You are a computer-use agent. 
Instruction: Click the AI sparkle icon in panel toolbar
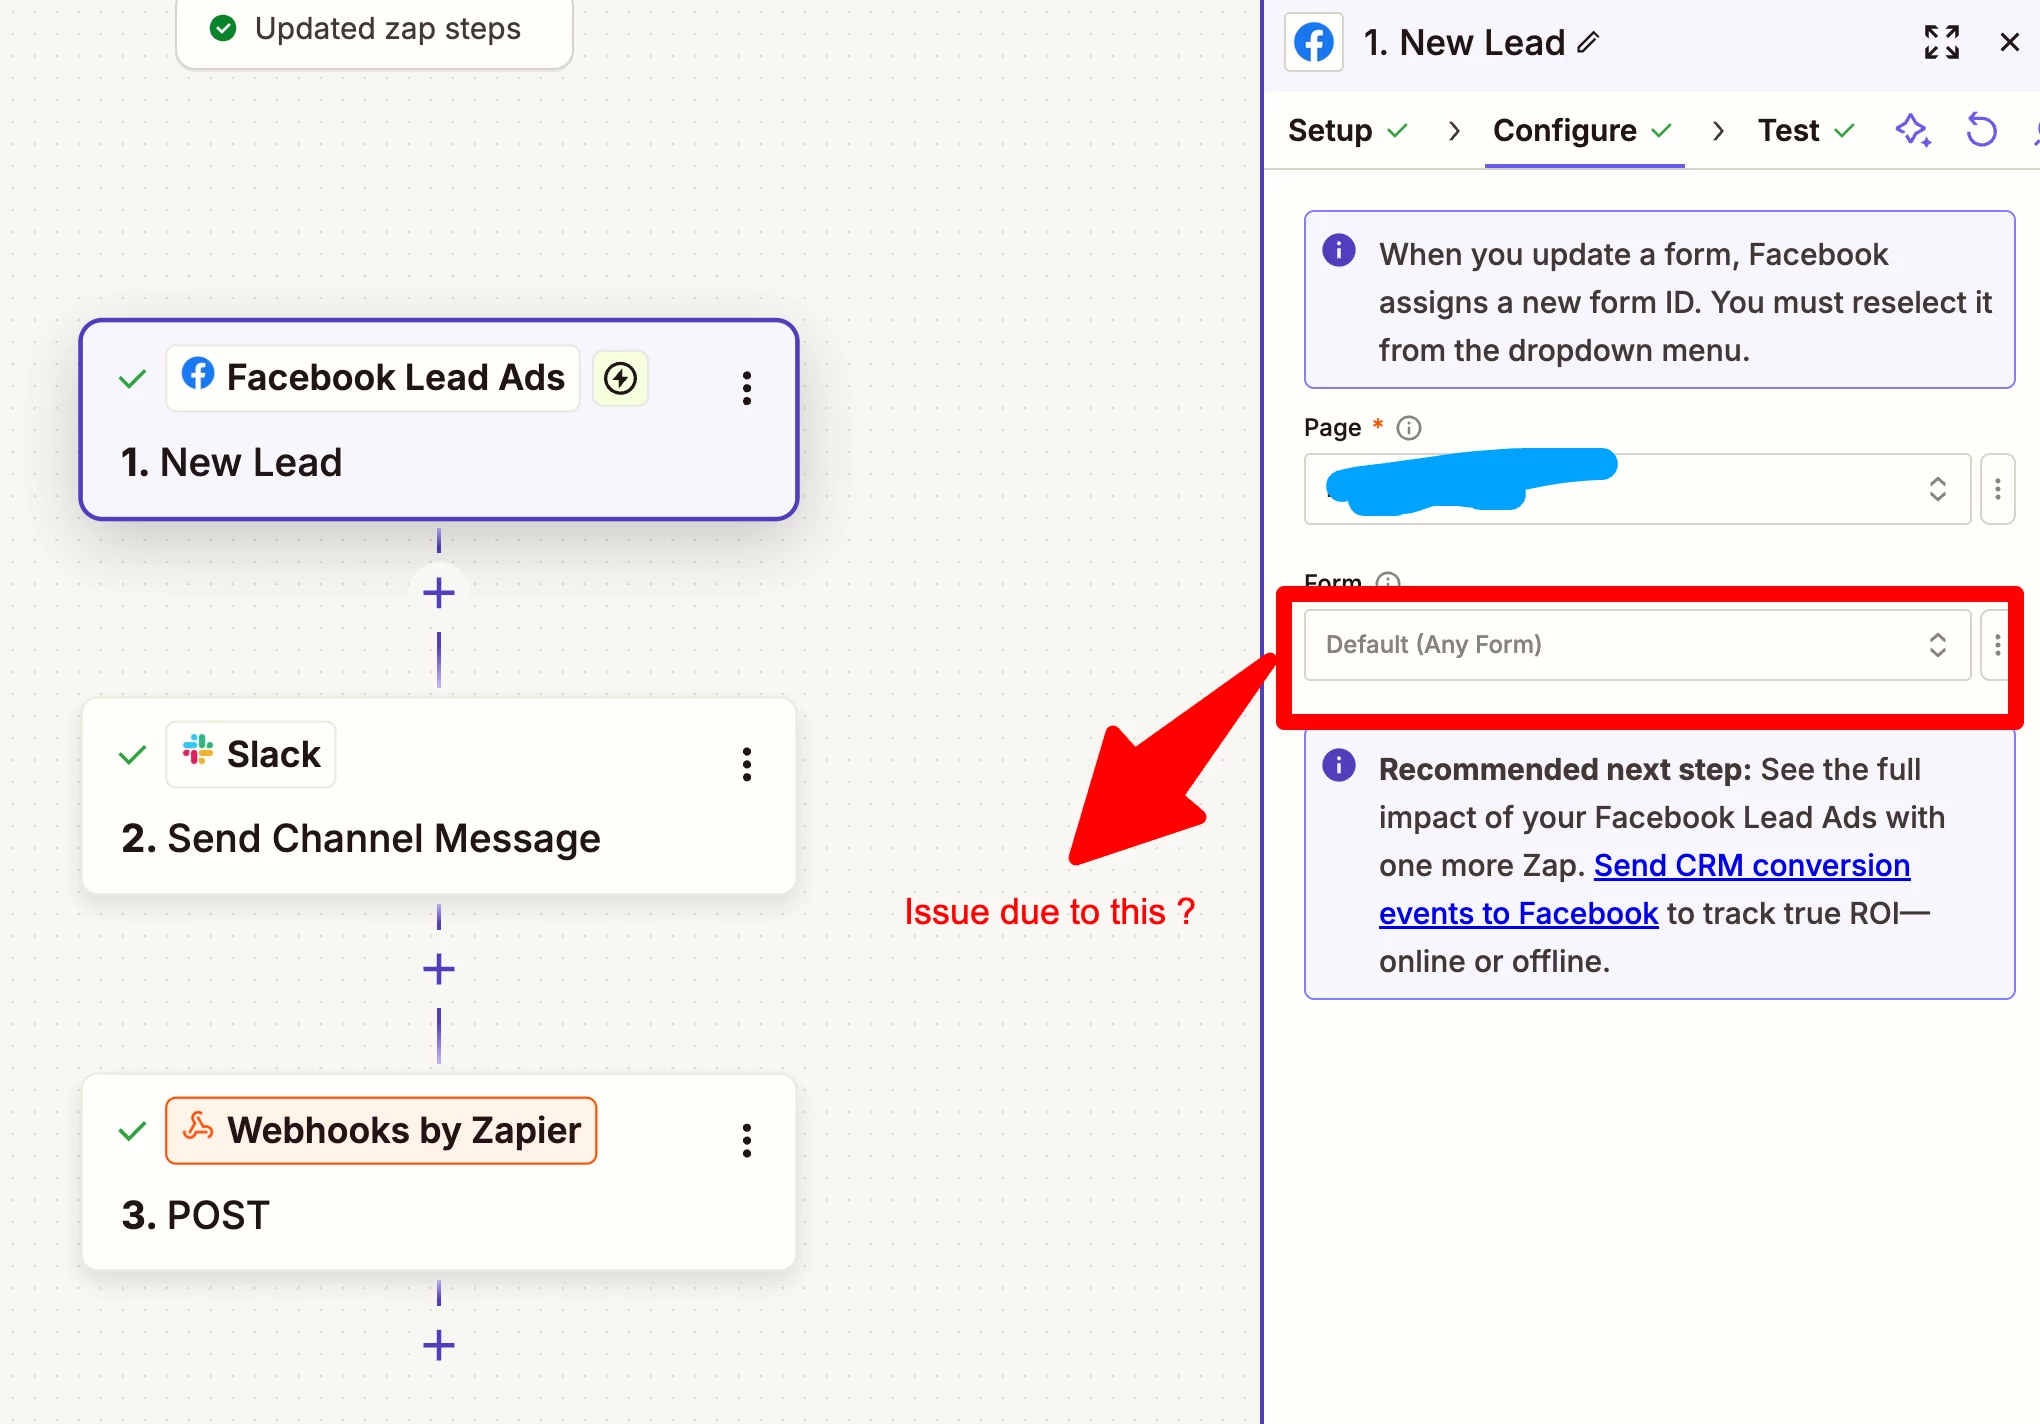(x=1913, y=130)
